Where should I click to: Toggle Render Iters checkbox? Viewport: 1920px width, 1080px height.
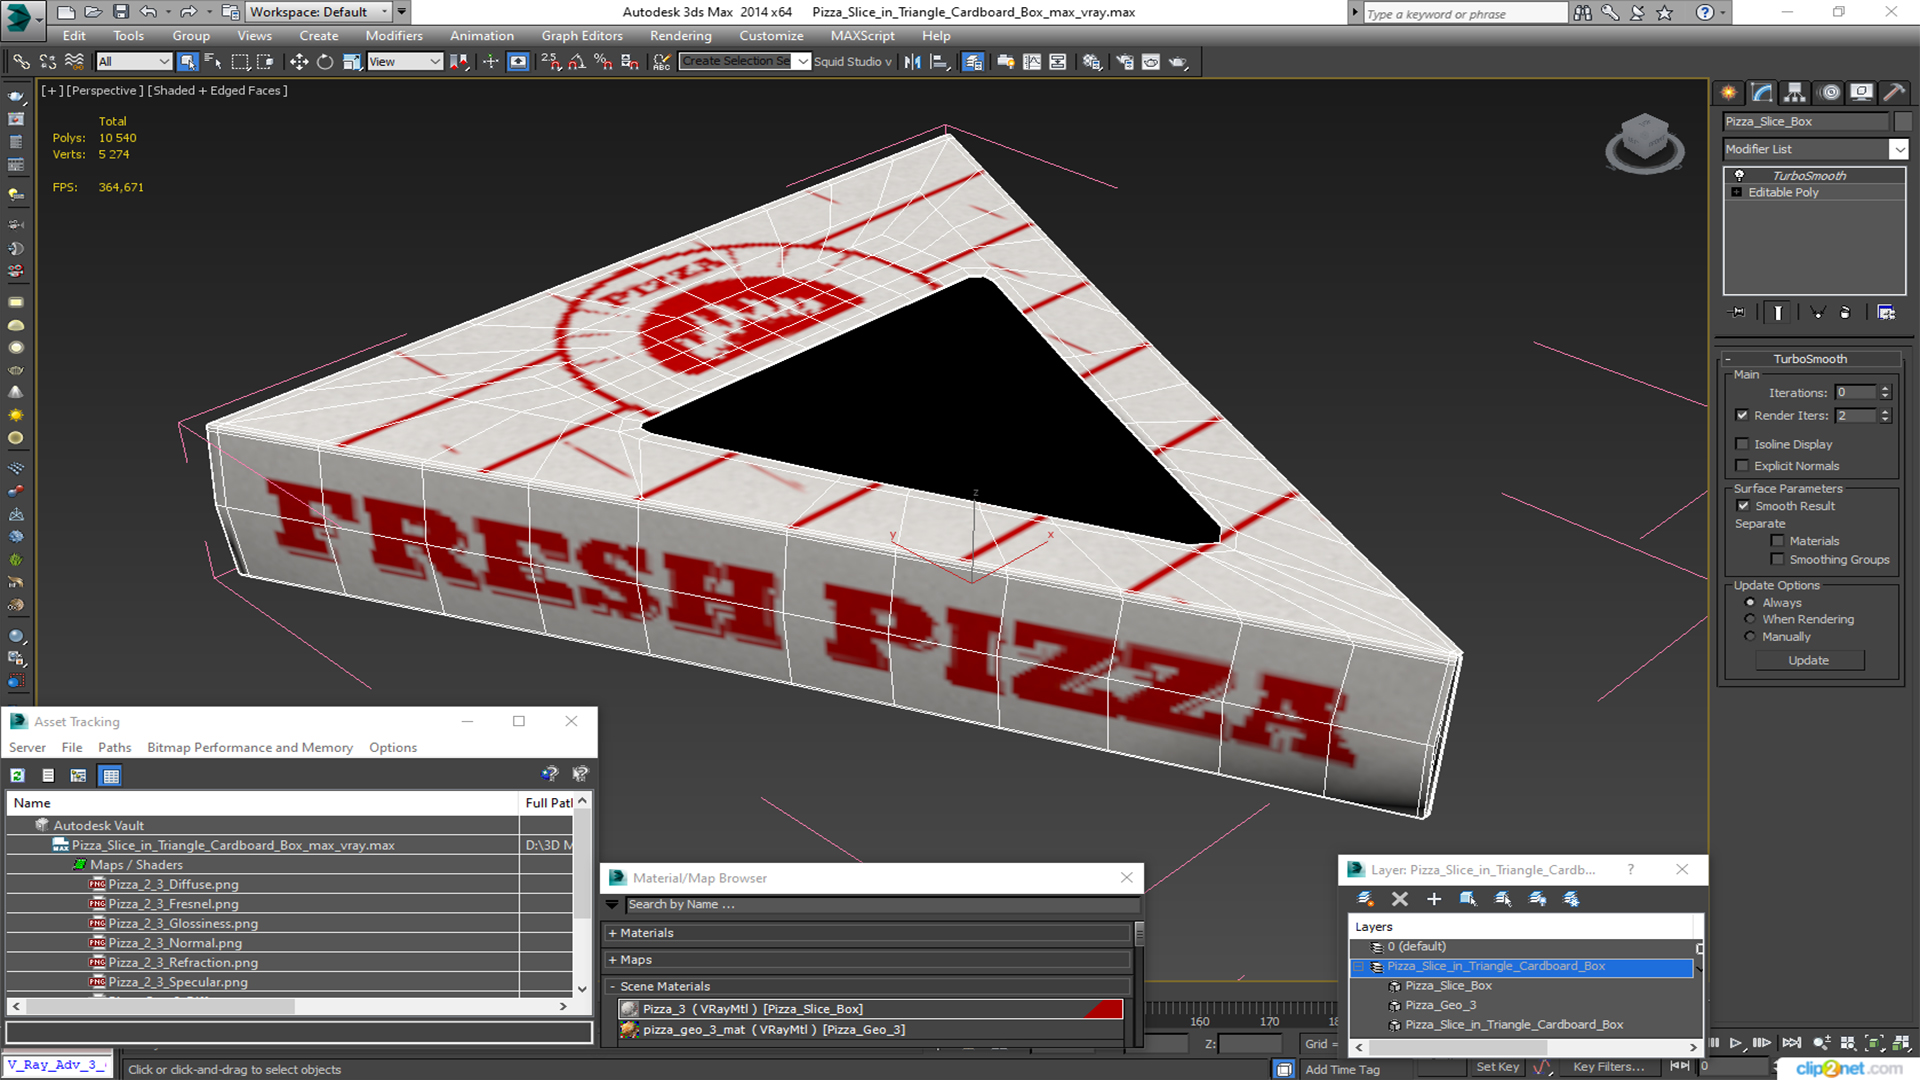pos(1742,415)
